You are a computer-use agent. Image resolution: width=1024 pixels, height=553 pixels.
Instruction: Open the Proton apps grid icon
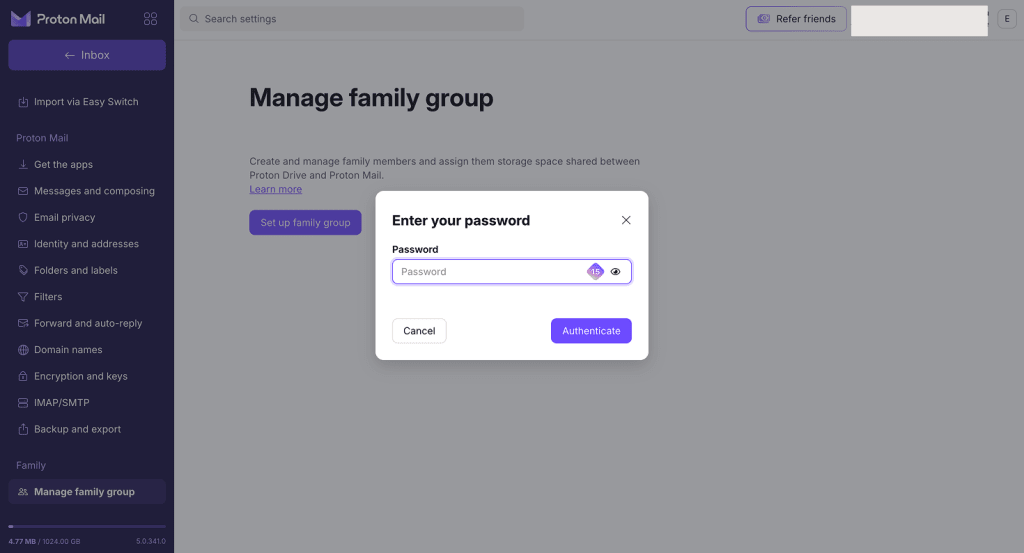(x=150, y=19)
